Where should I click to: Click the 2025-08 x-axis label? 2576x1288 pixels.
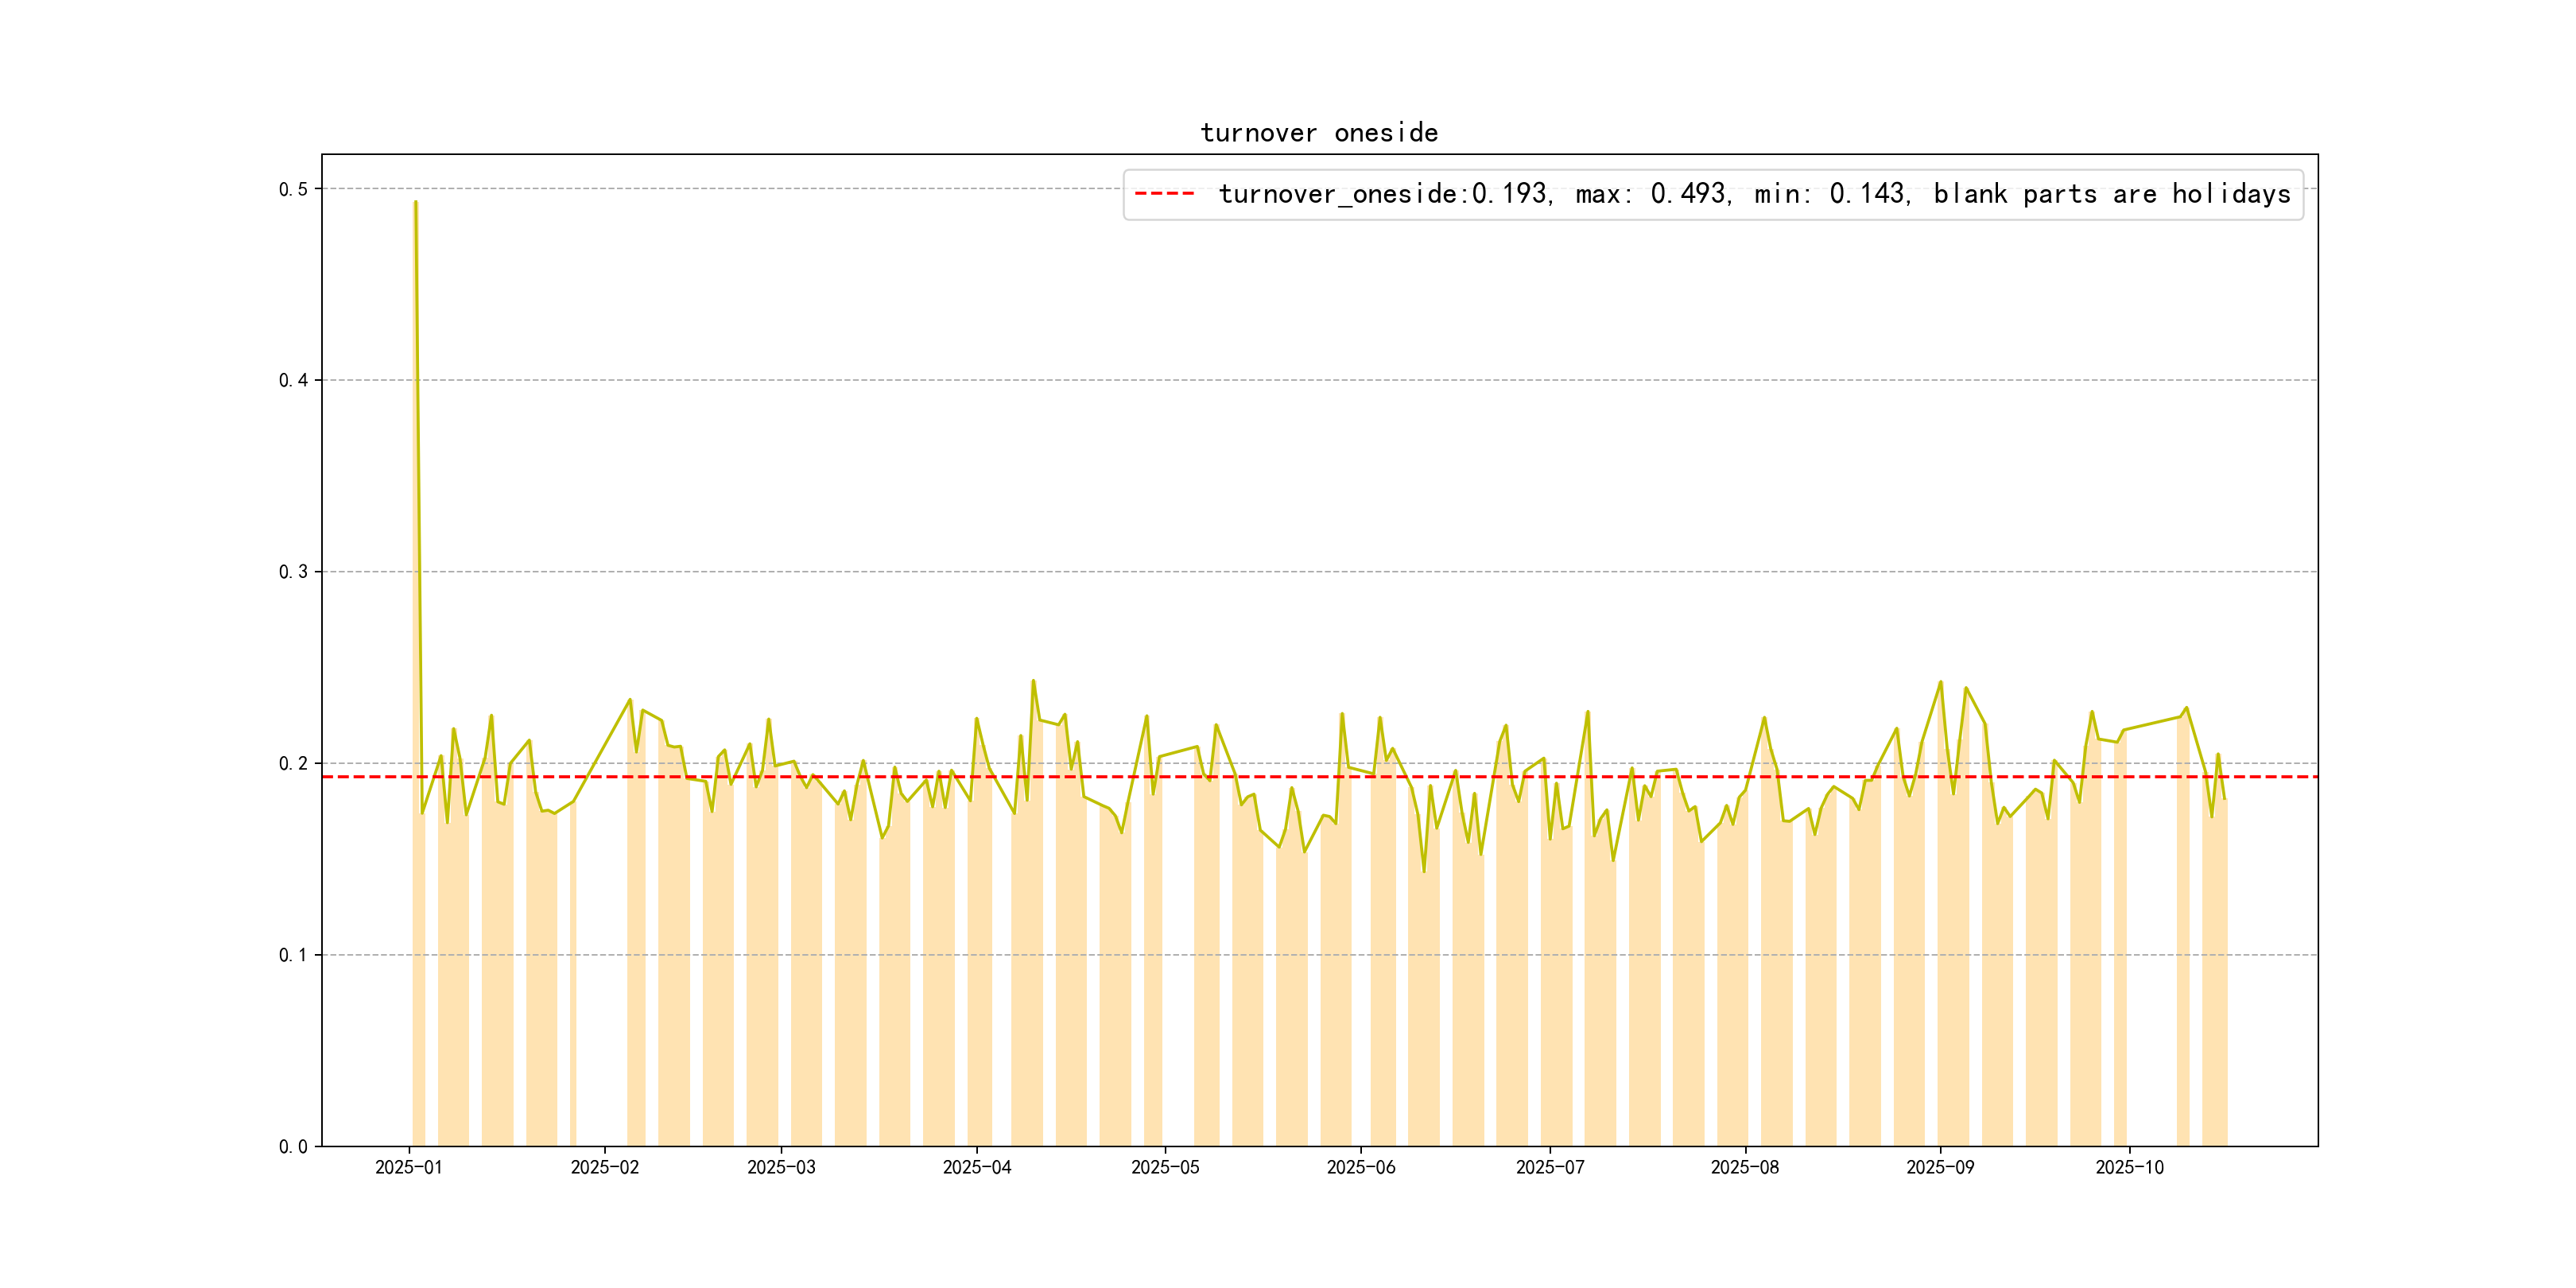pyautogui.click(x=1744, y=1167)
